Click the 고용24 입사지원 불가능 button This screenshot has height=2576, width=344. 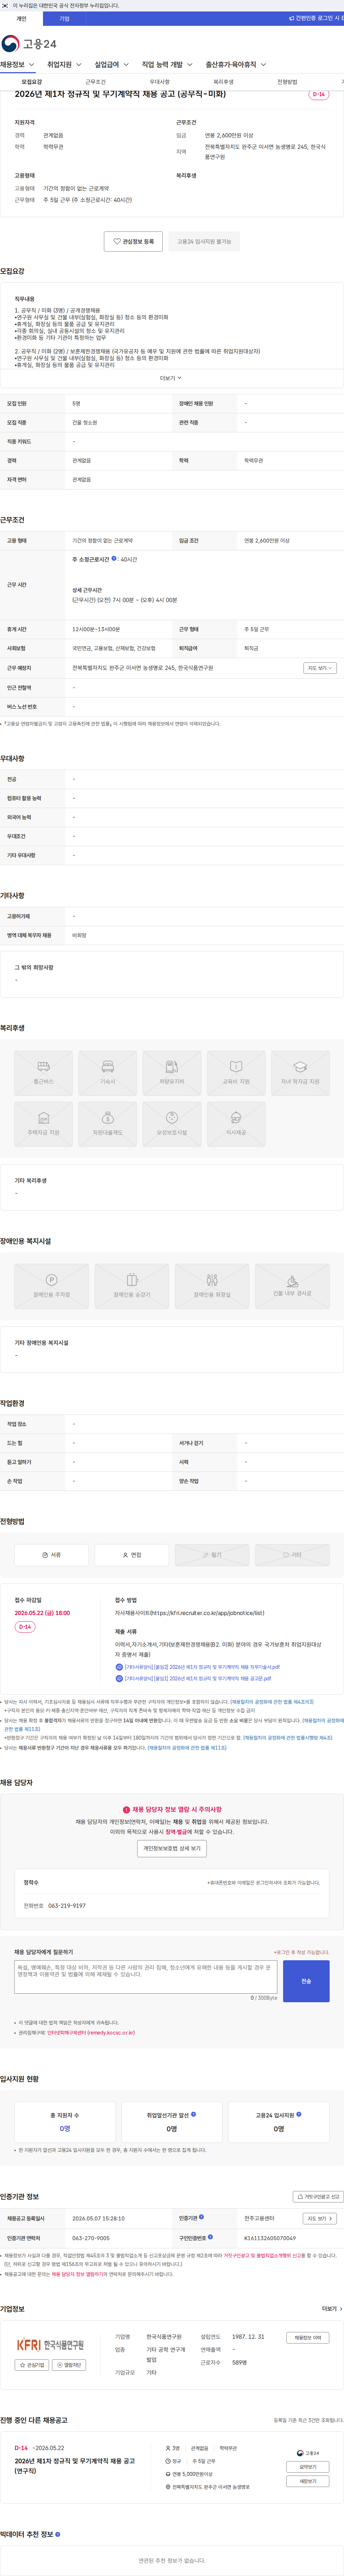tap(204, 241)
